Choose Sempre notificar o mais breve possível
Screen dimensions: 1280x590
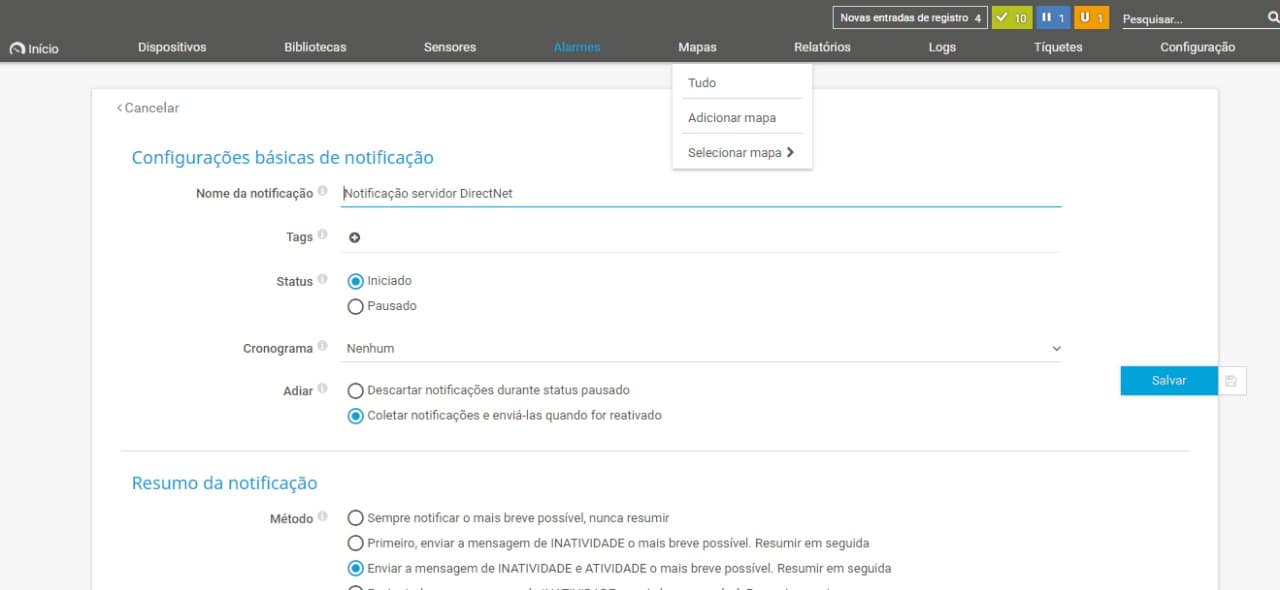[355, 518]
